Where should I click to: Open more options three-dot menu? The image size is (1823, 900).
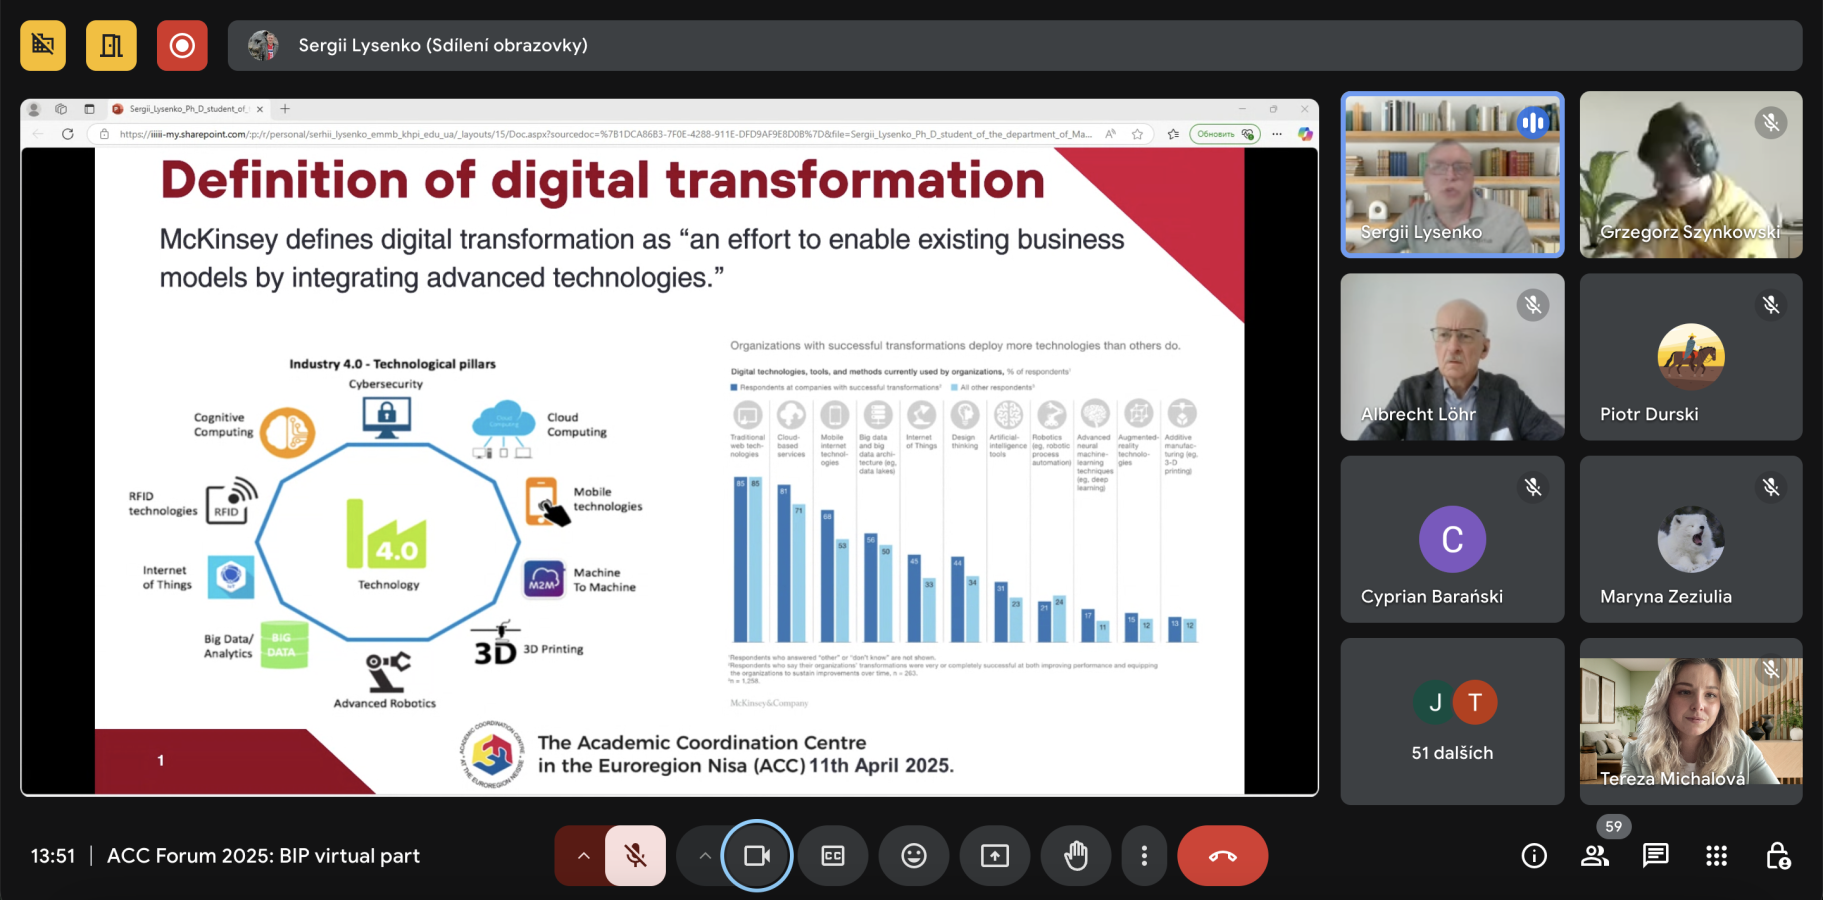click(x=1144, y=856)
